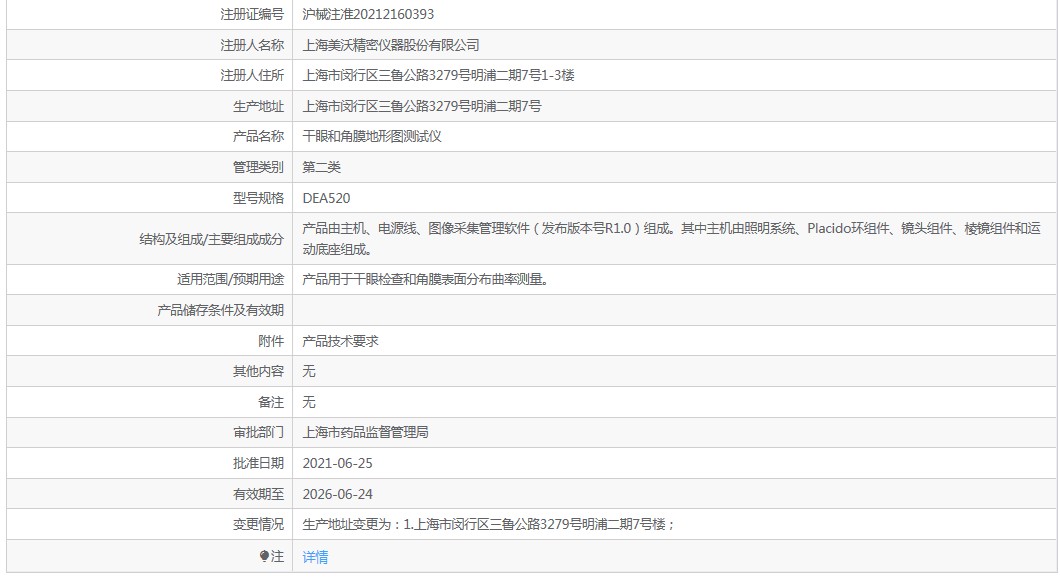Select registration number 沪械注准20212160393
This screenshot has height=580, width=1060.
click(368, 14)
